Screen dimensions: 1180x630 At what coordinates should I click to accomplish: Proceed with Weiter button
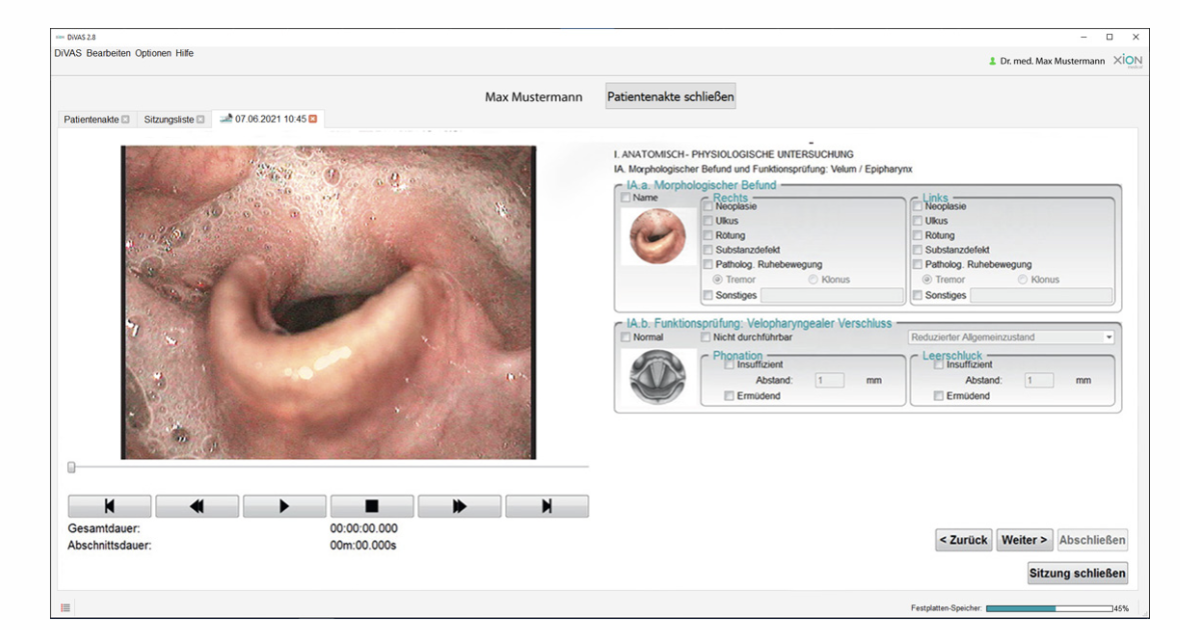pos(1024,540)
